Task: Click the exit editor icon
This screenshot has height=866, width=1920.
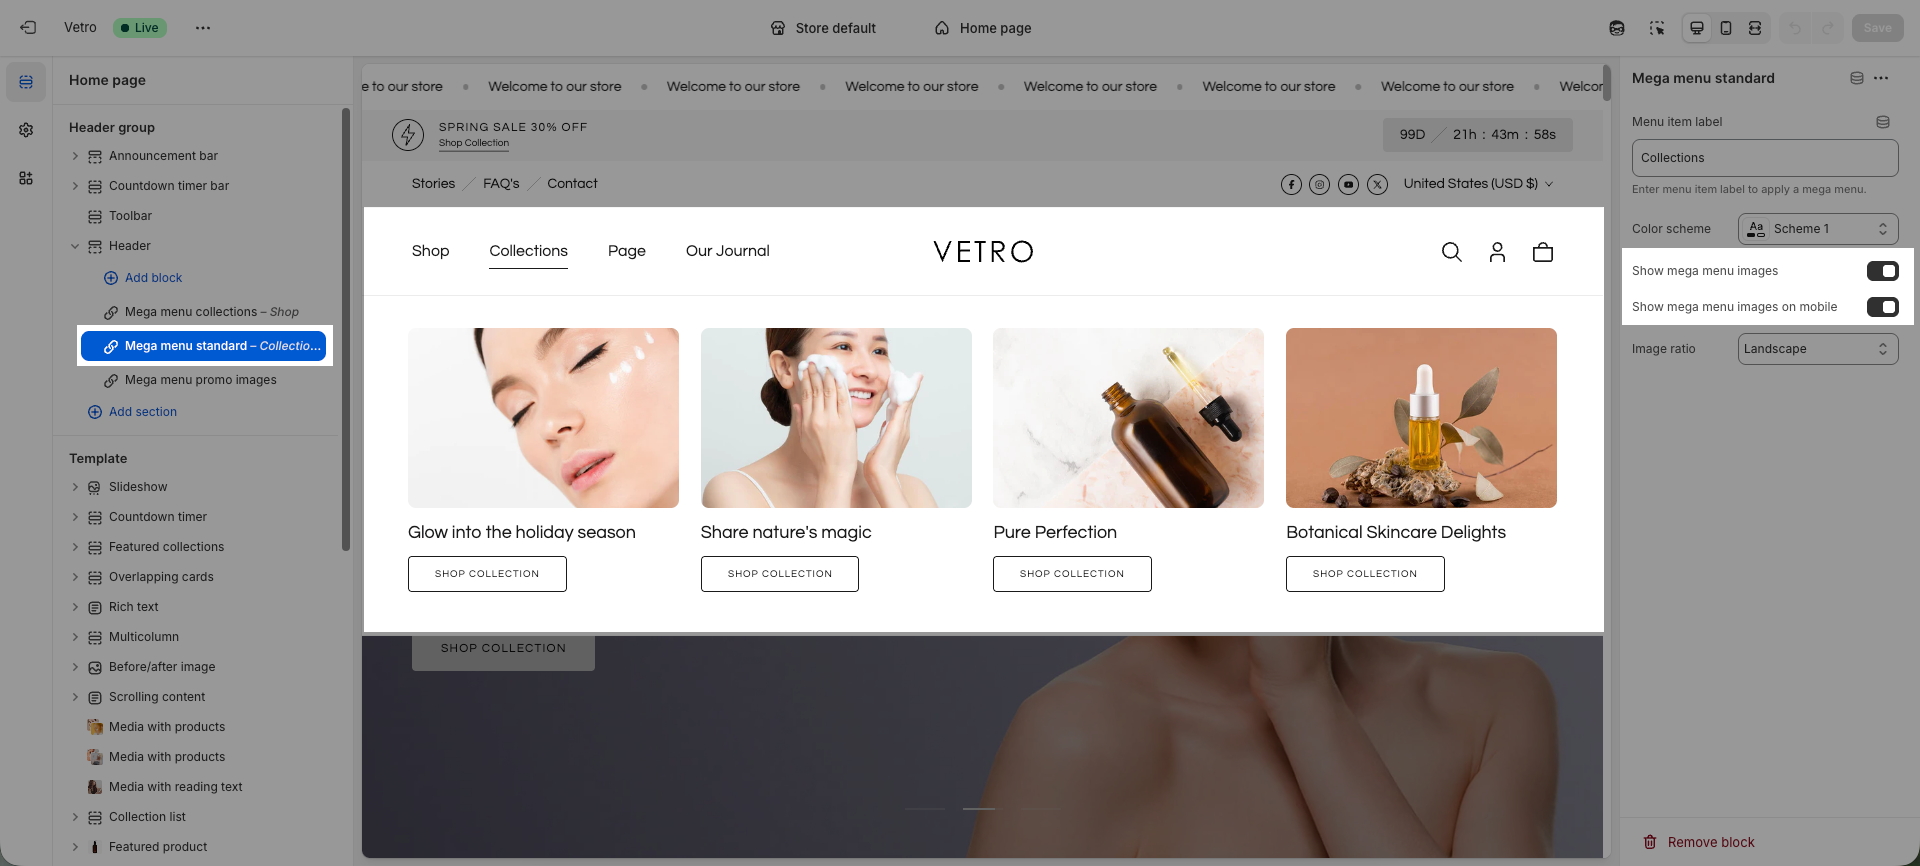Action: tap(28, 28)
